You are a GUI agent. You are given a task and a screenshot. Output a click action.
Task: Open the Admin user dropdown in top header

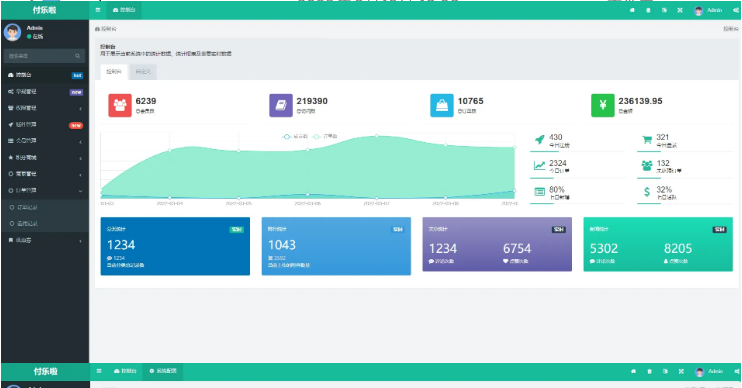708,10
